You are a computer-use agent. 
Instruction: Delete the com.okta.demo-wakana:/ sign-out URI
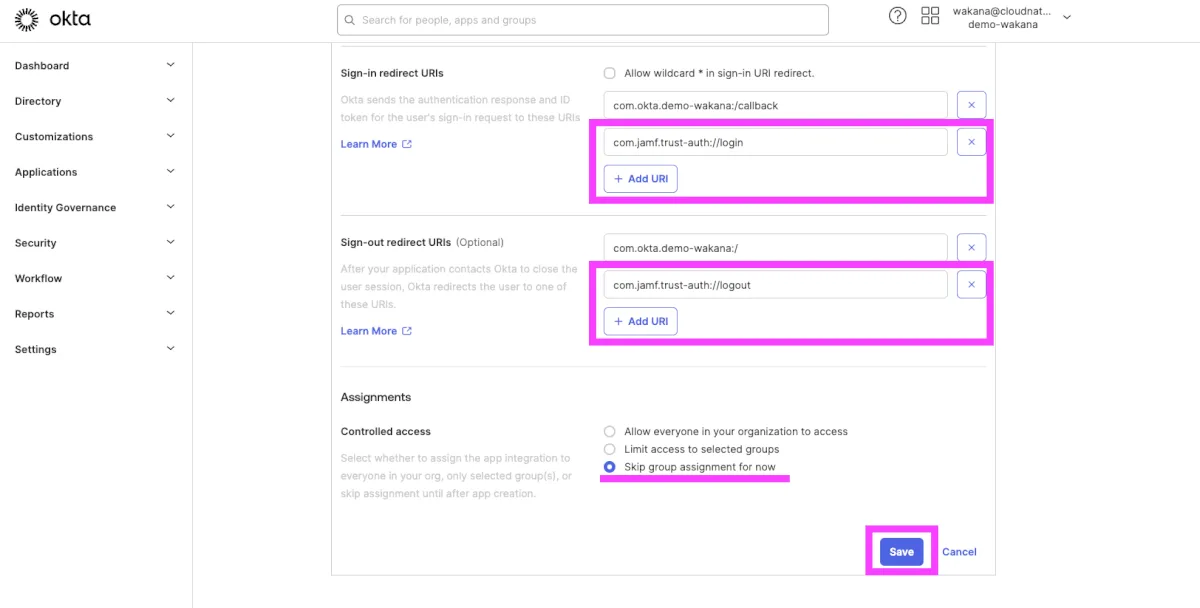point(971,248)
